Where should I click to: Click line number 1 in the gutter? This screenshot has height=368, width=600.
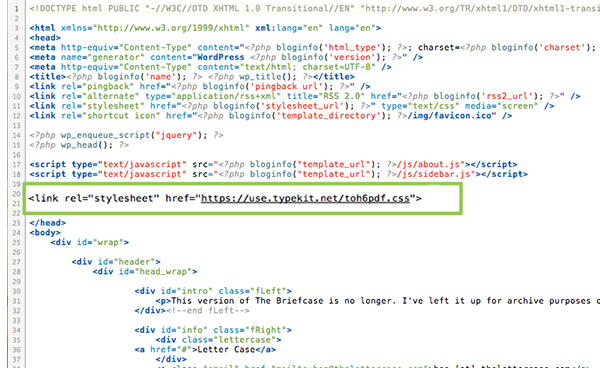pyautogui.click(x=16, y=8)
